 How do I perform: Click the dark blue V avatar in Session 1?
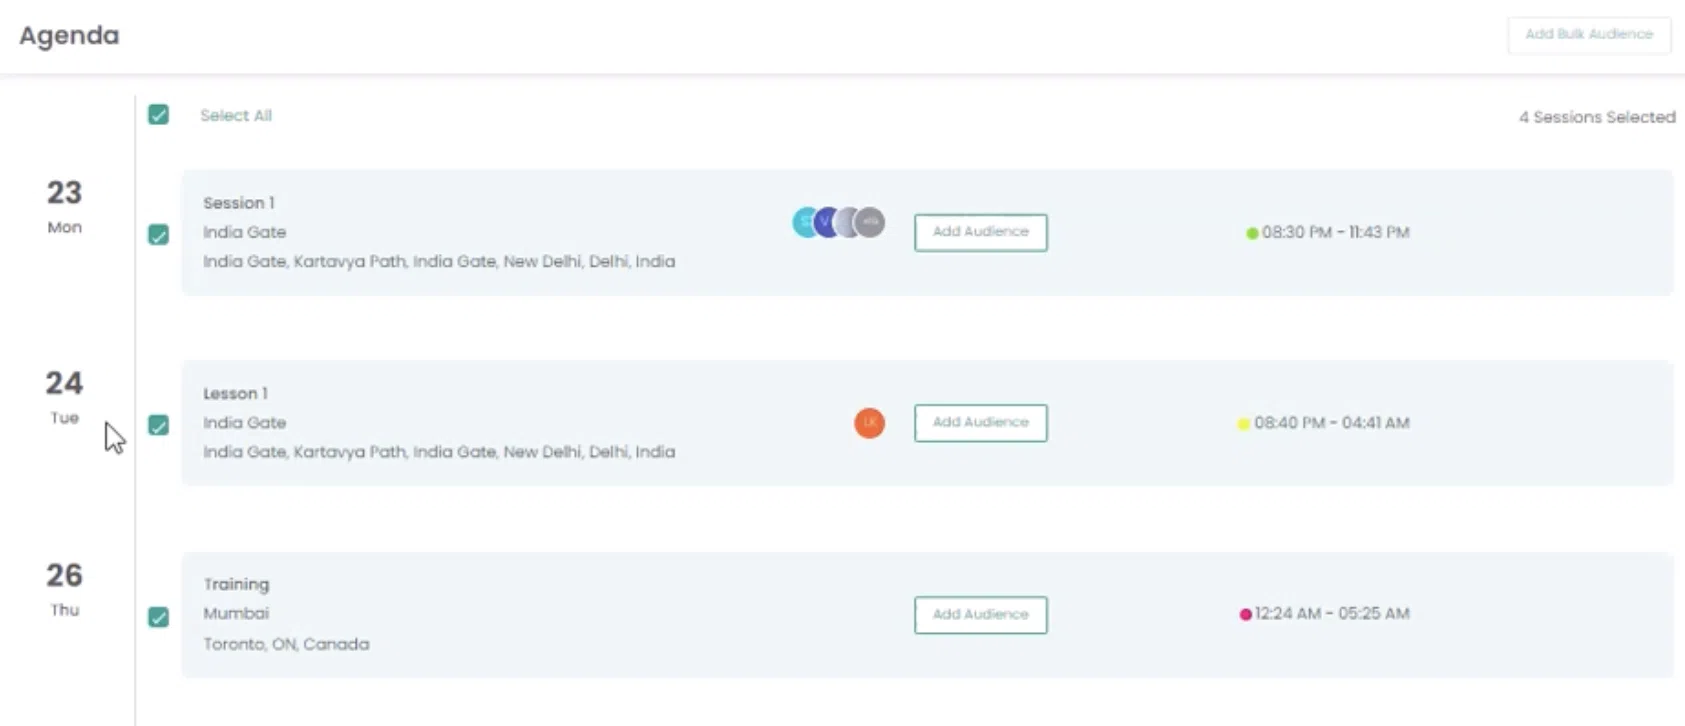826,222
